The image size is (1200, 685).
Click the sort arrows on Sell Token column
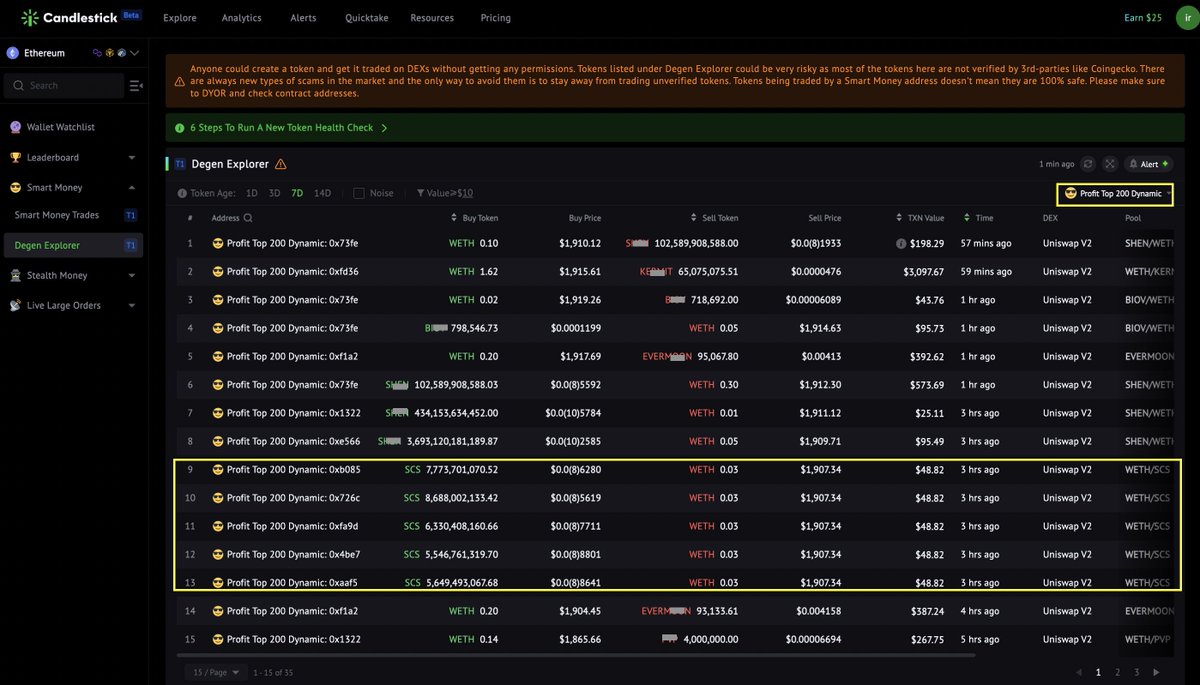[695, 217]
